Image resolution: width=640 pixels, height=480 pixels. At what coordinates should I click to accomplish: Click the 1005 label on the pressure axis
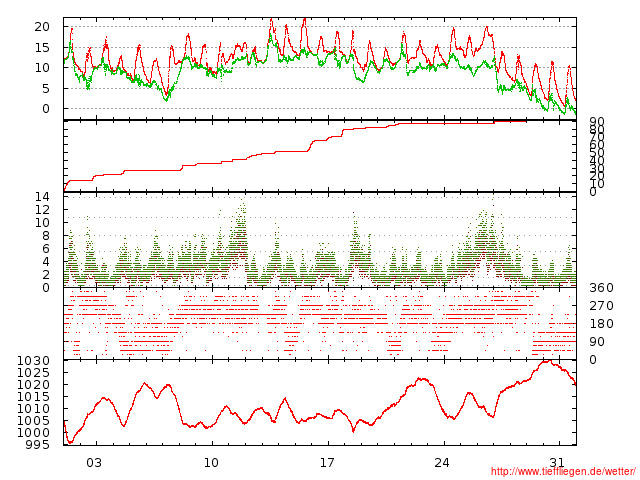click(33, 421)
